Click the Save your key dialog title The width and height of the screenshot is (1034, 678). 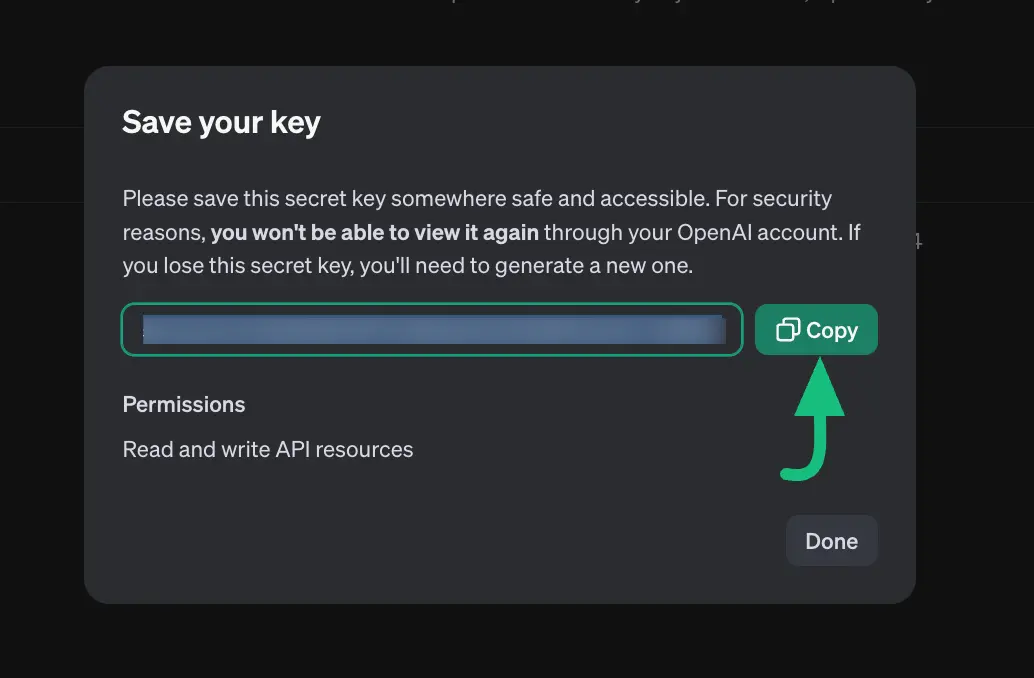(x=221, y=121)
